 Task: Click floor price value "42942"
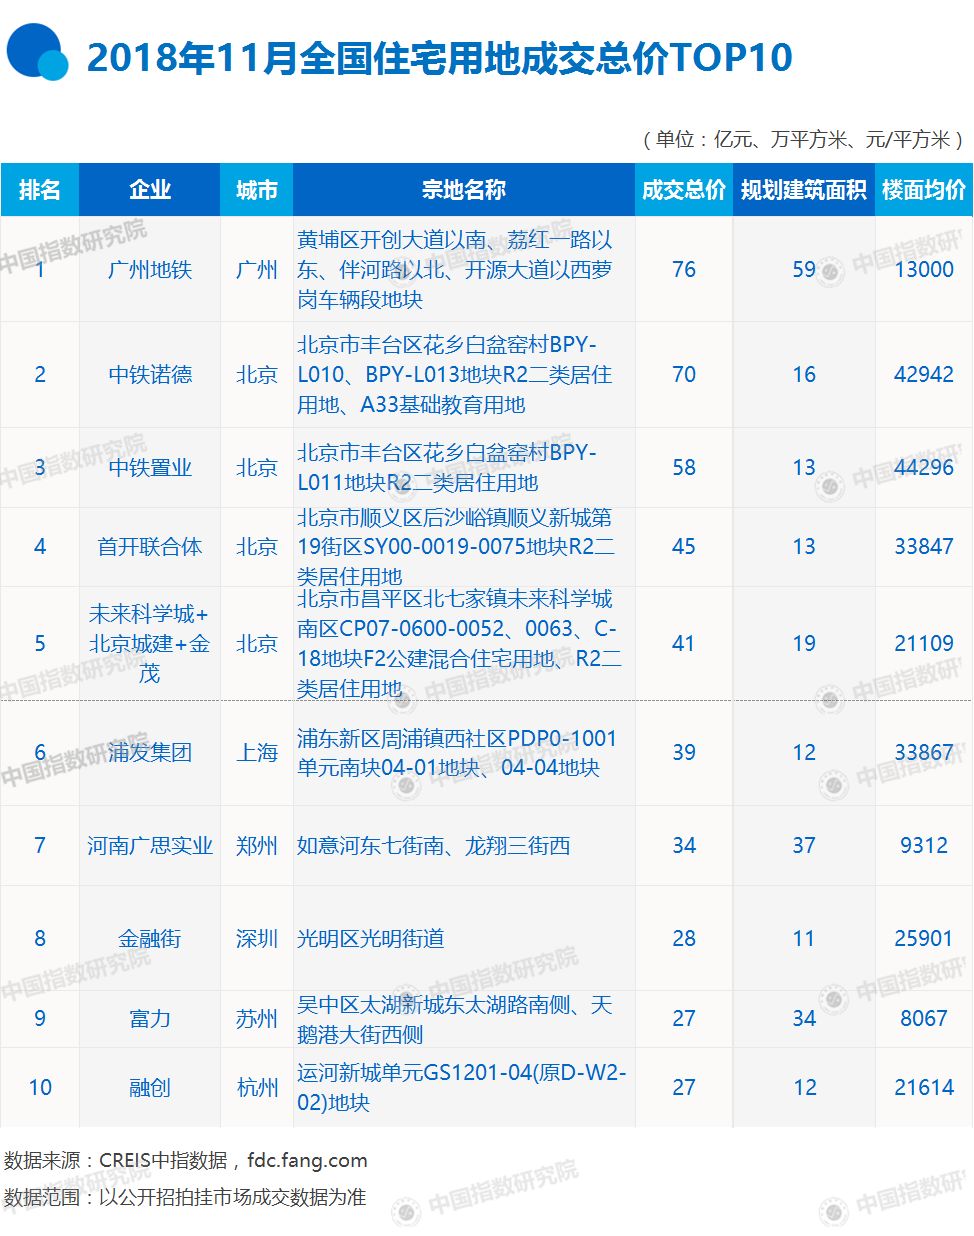(924, 375)
